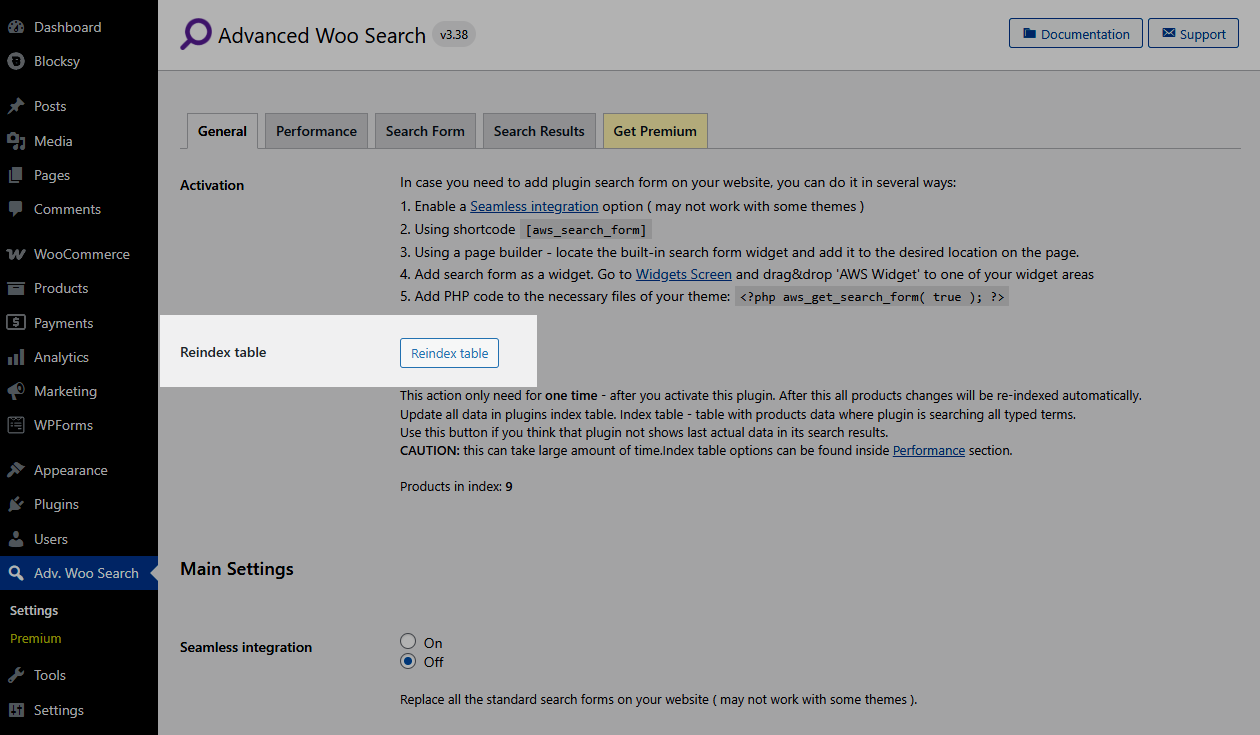The height and width of the screenshot is (735, 1260).
Task: Click the Media icon in the sidebar
Action: pyautogui.click(x=16, y=141)
